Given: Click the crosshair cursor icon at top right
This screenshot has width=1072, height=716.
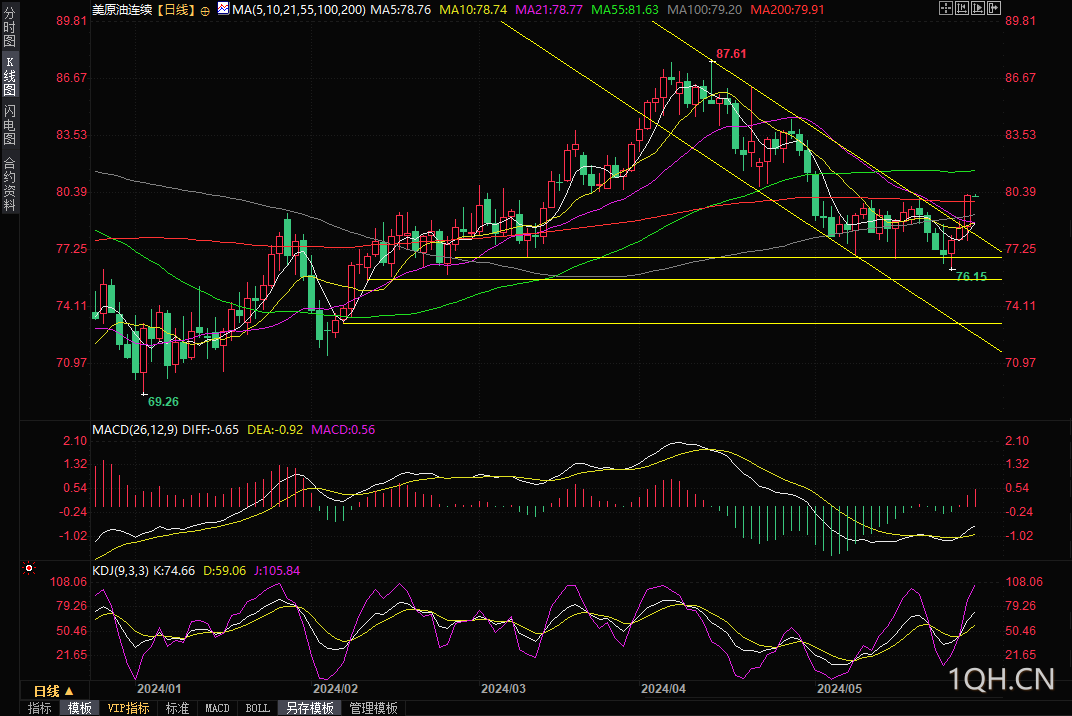Looking at the screenshot, I should click(946, 8).
